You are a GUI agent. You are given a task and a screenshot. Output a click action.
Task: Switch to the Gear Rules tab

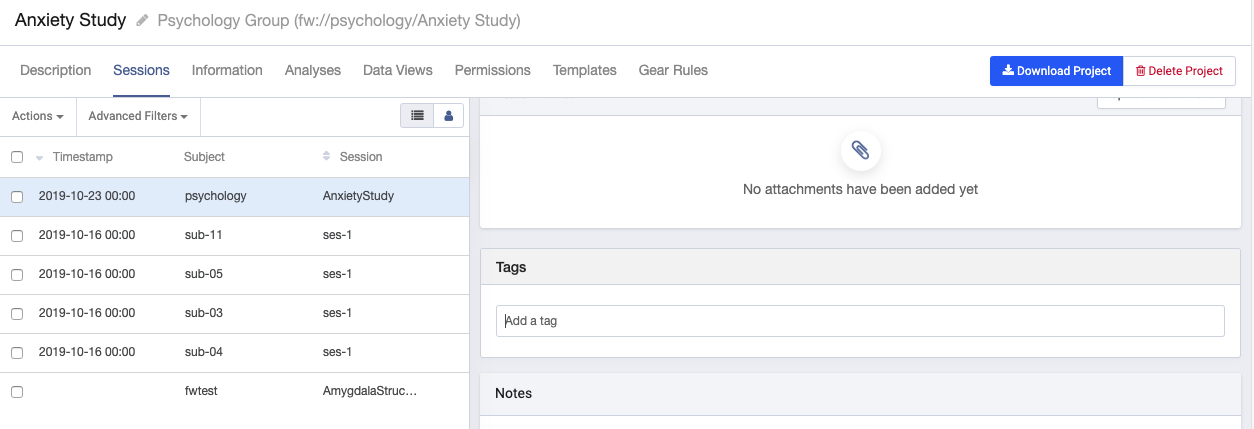coord(673,70)
